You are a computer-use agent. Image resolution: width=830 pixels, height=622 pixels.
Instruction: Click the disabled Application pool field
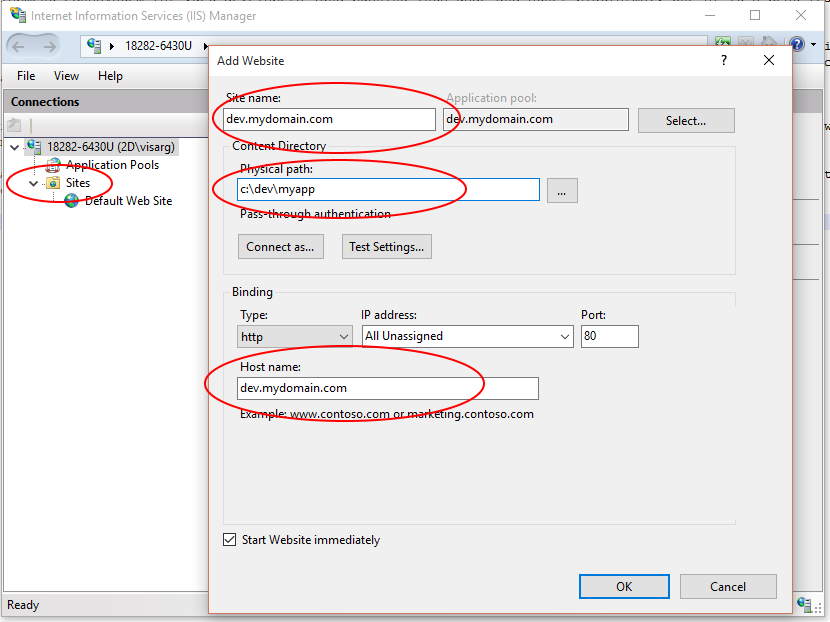(536, 119)
